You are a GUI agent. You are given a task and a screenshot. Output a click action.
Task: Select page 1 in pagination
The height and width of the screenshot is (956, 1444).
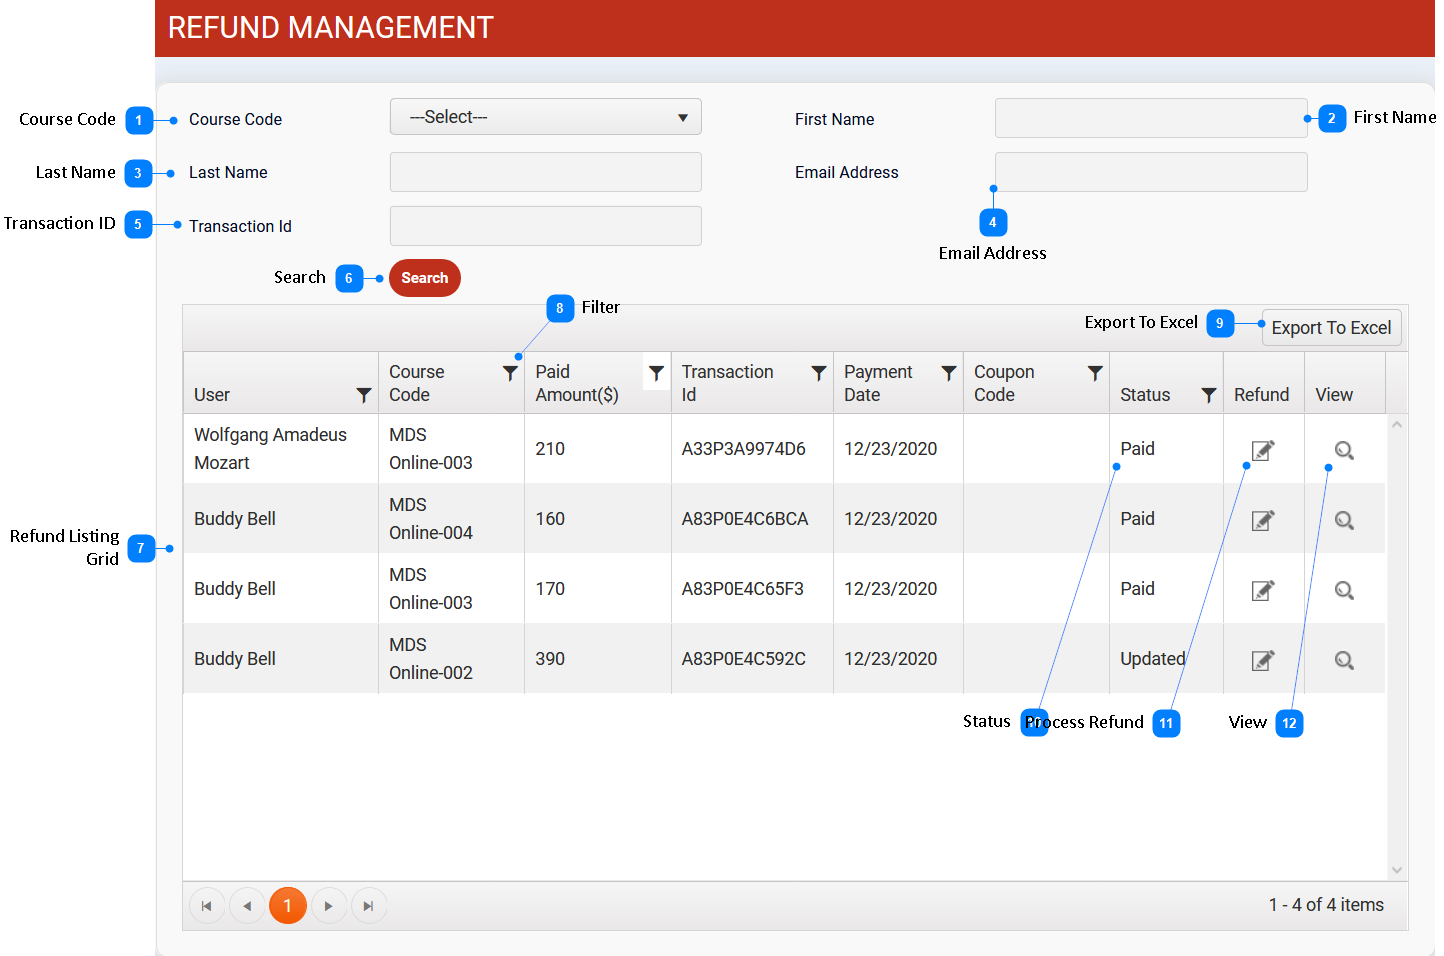pos(288,906)
